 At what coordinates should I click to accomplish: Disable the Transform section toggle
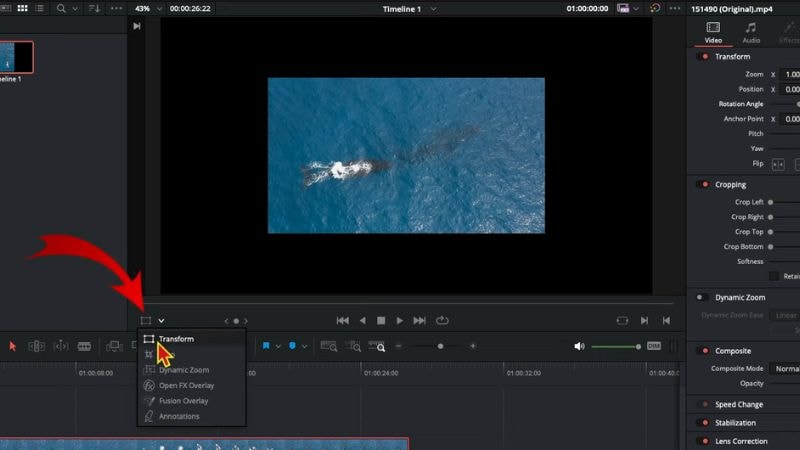[703, 57]
